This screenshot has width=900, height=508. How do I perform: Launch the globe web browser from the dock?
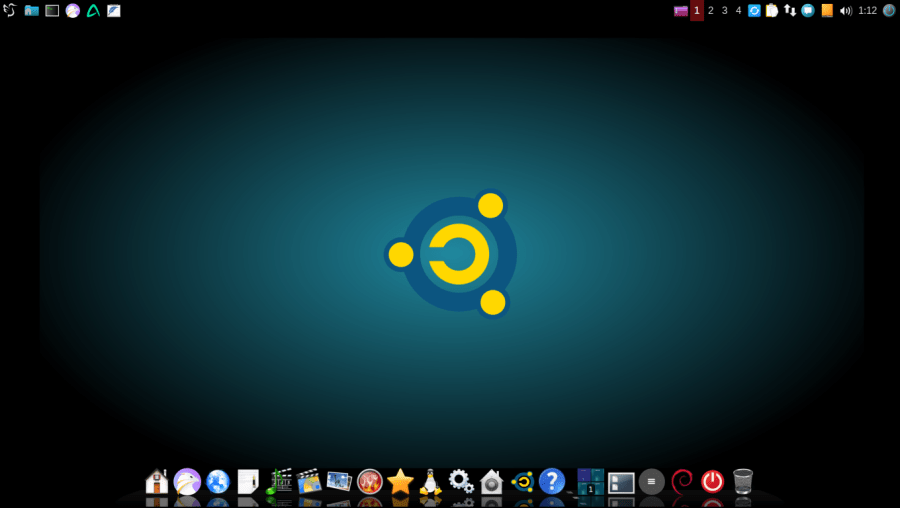(218, 482)
